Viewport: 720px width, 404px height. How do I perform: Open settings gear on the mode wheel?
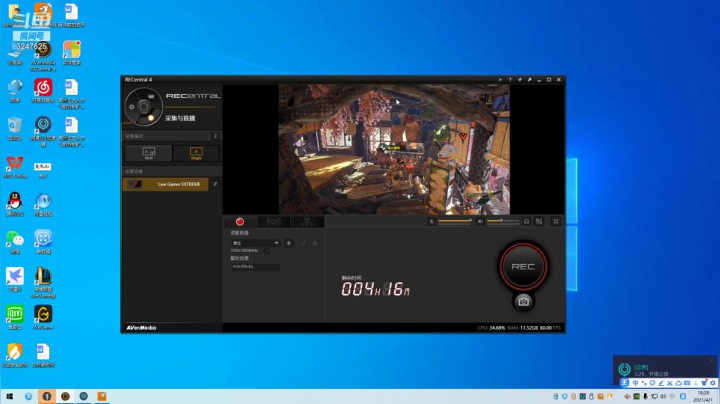132,107
